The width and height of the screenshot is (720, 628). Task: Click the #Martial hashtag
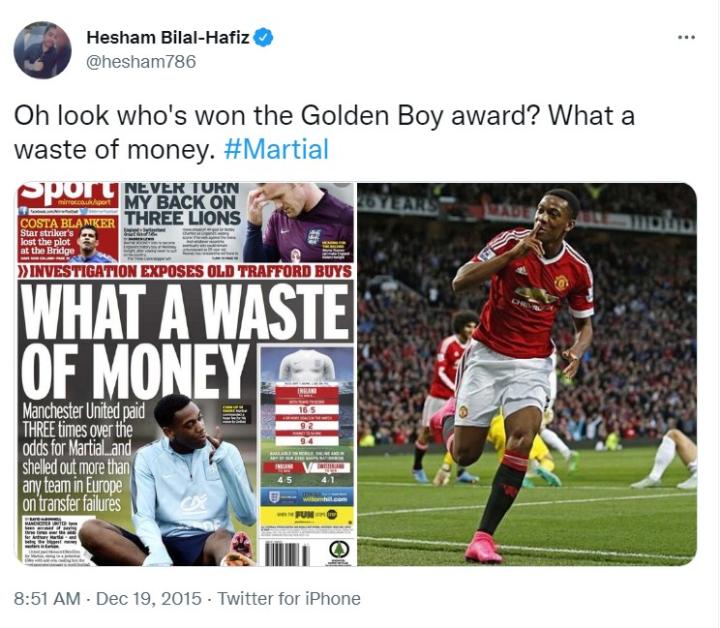[x=276, y=150]
